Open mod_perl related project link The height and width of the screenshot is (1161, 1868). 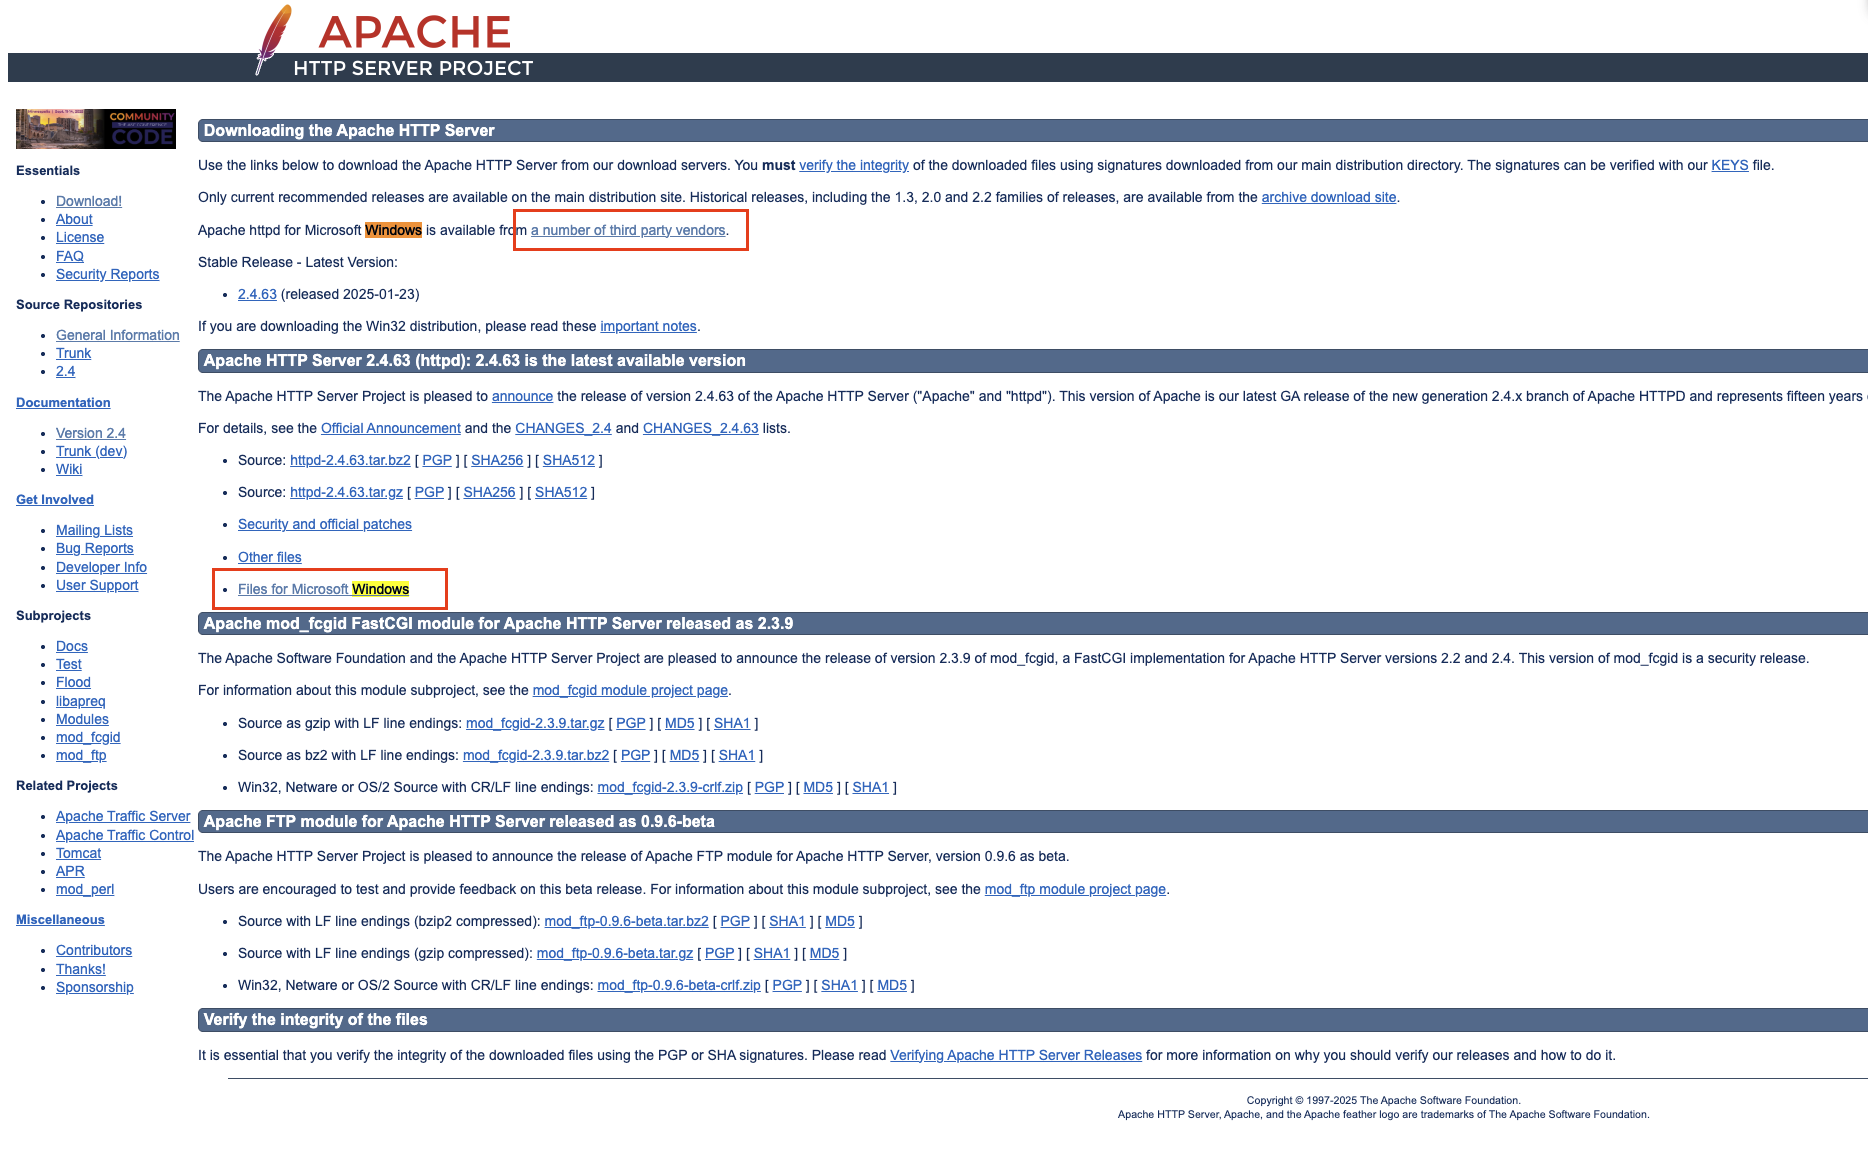click(x=85, y=889)
